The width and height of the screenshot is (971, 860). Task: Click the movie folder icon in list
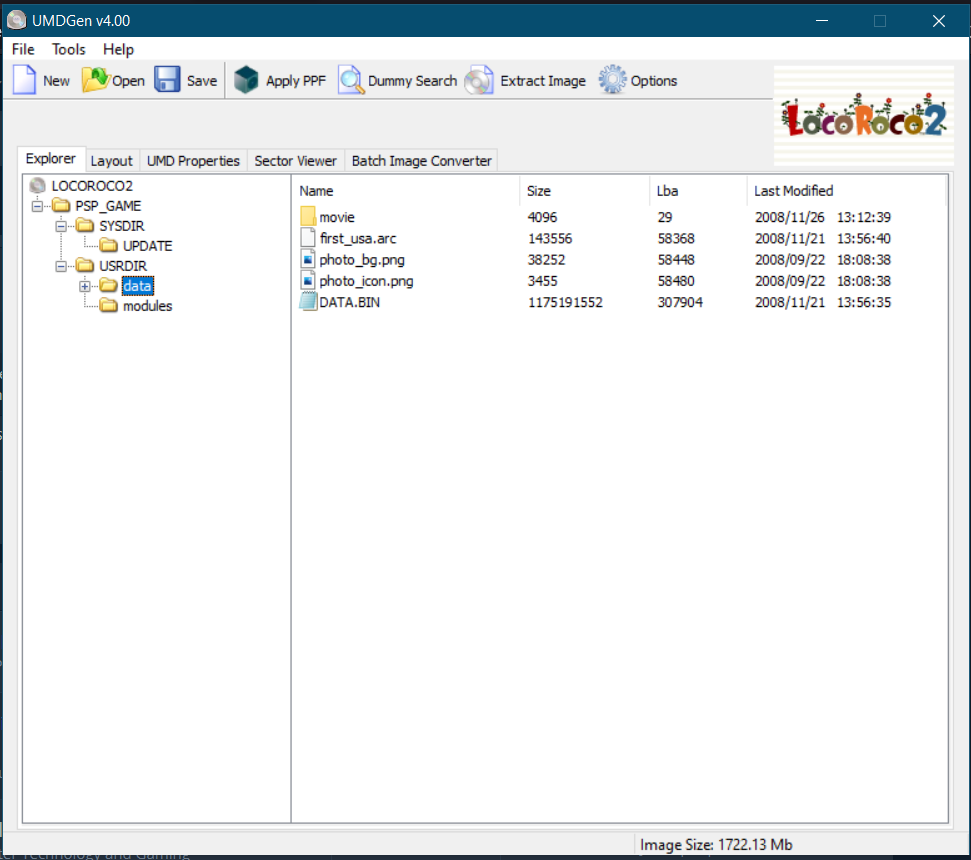tap(308, 217)
